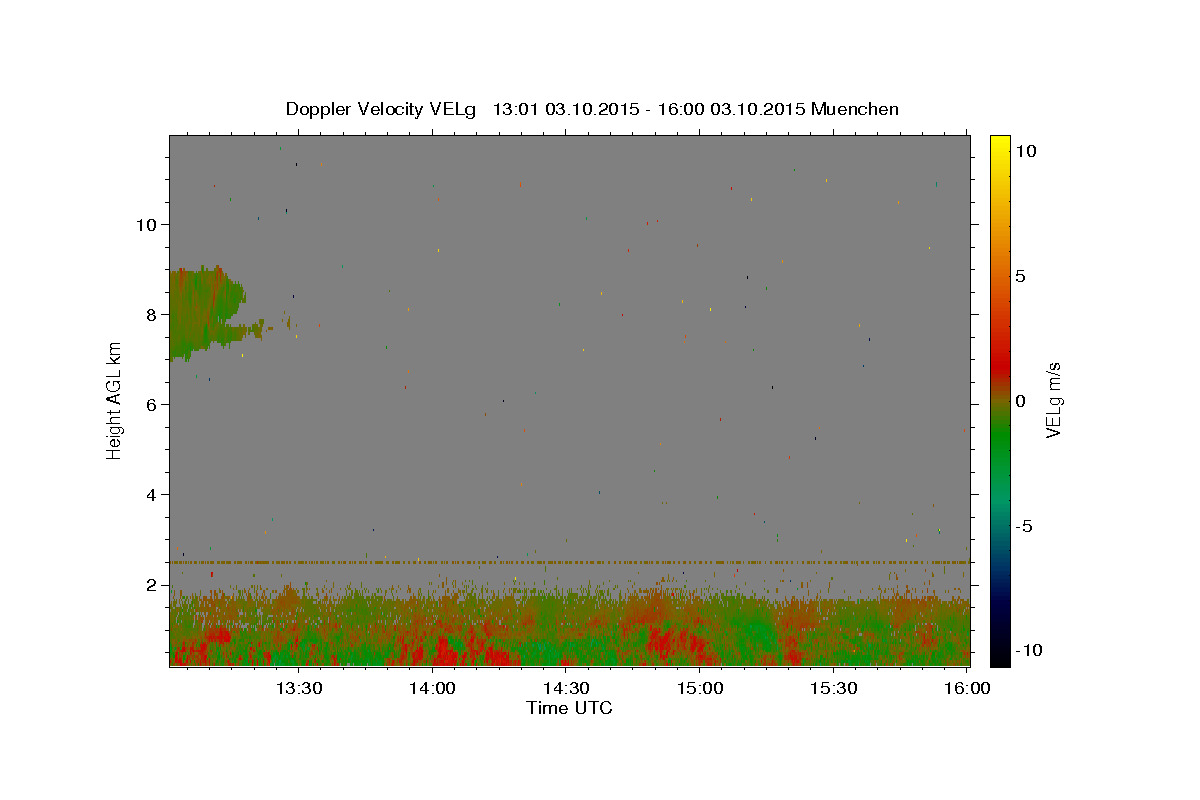Image resolution: width=1200 pixels, height=800 pixels.
Task: Click the height tick label 8
Action: [x=150, y=314]
